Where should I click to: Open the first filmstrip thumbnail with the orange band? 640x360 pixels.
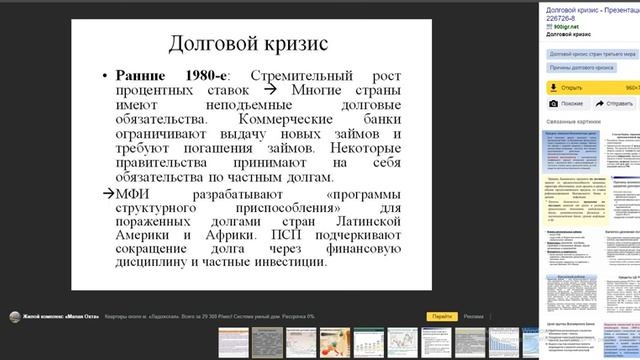233,343
